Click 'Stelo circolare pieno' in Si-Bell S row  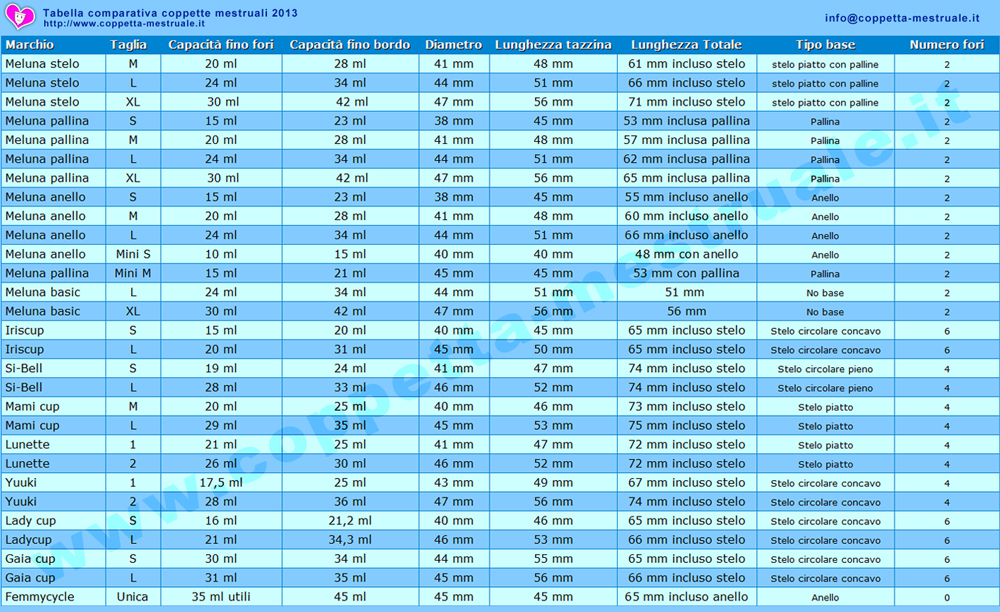(x=825, y=369)
